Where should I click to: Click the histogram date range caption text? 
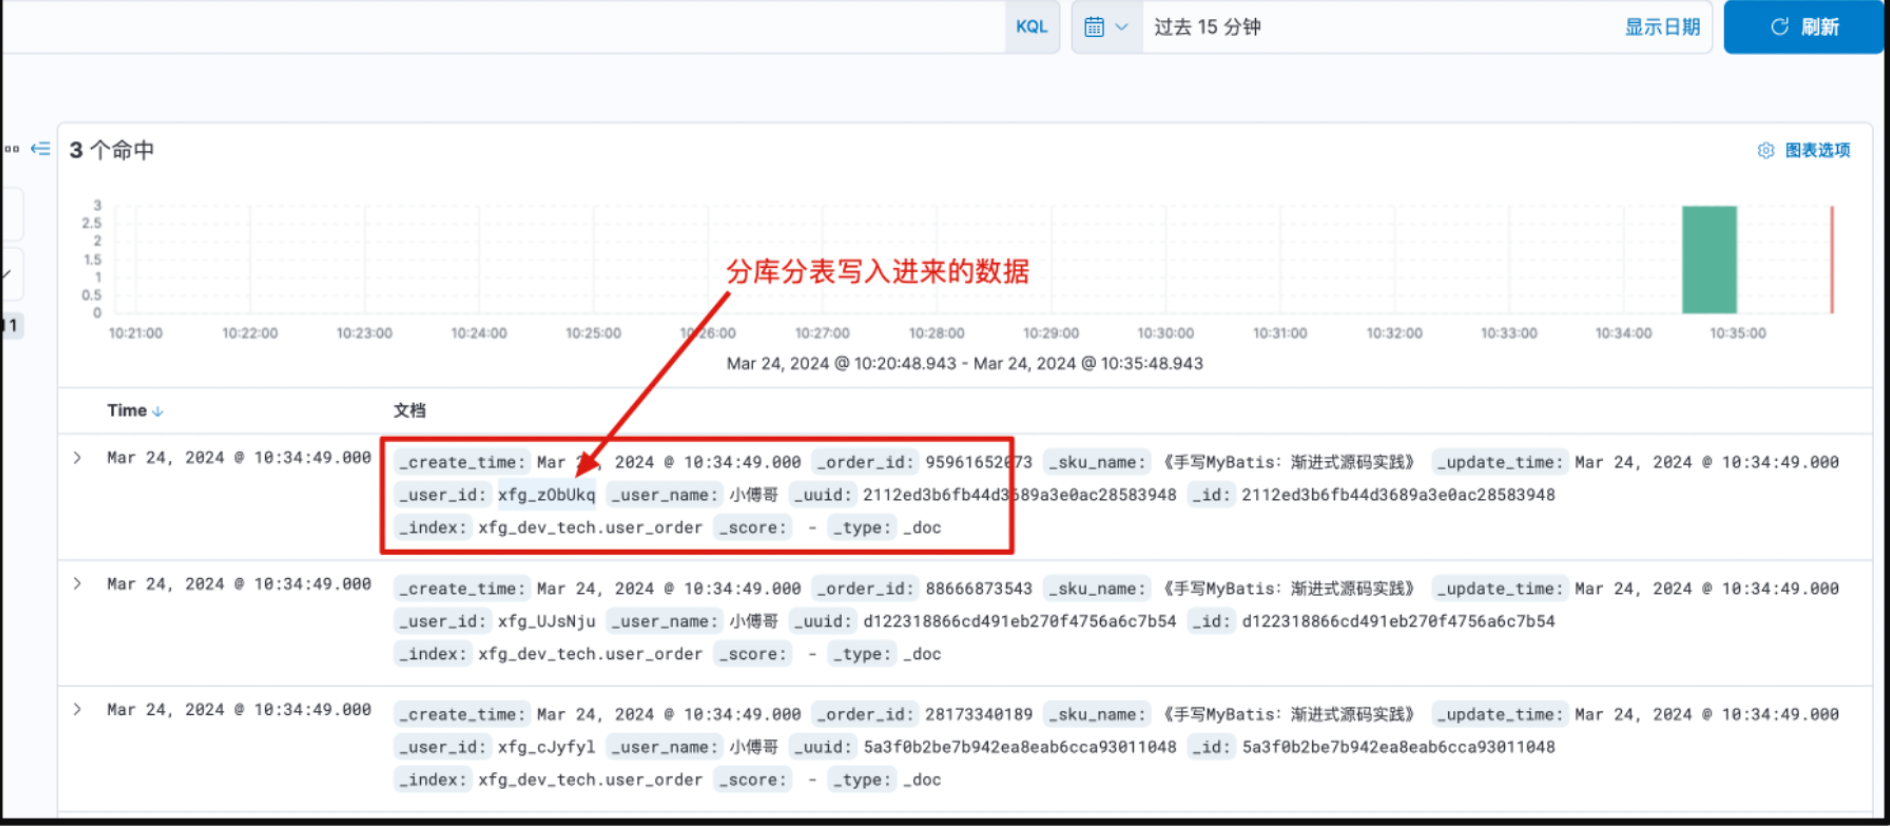[x=965, y=364]
